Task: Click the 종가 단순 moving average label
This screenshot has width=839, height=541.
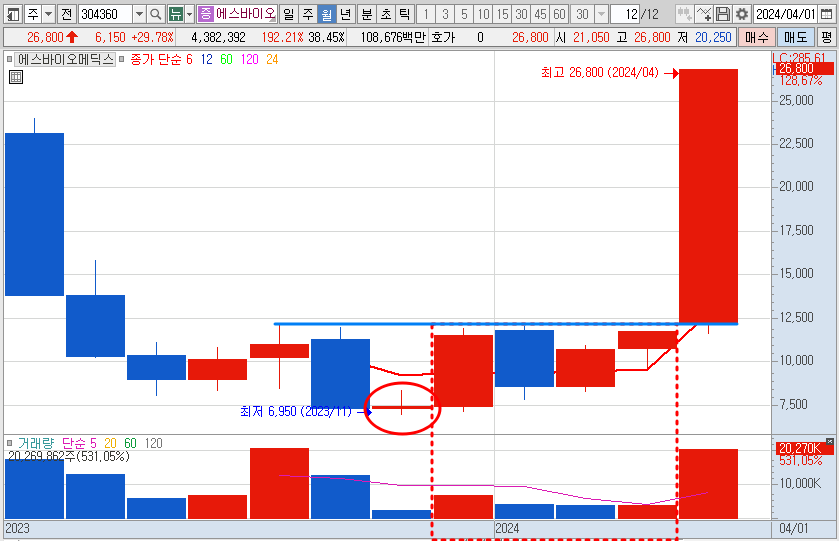Action: (x=156, y=59)
